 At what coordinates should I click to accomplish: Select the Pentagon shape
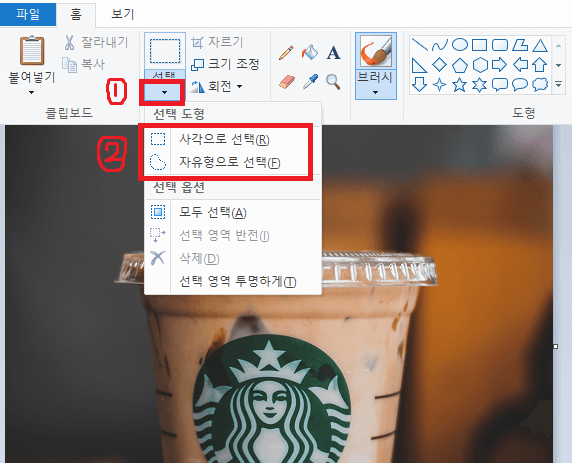click(460, 65)
